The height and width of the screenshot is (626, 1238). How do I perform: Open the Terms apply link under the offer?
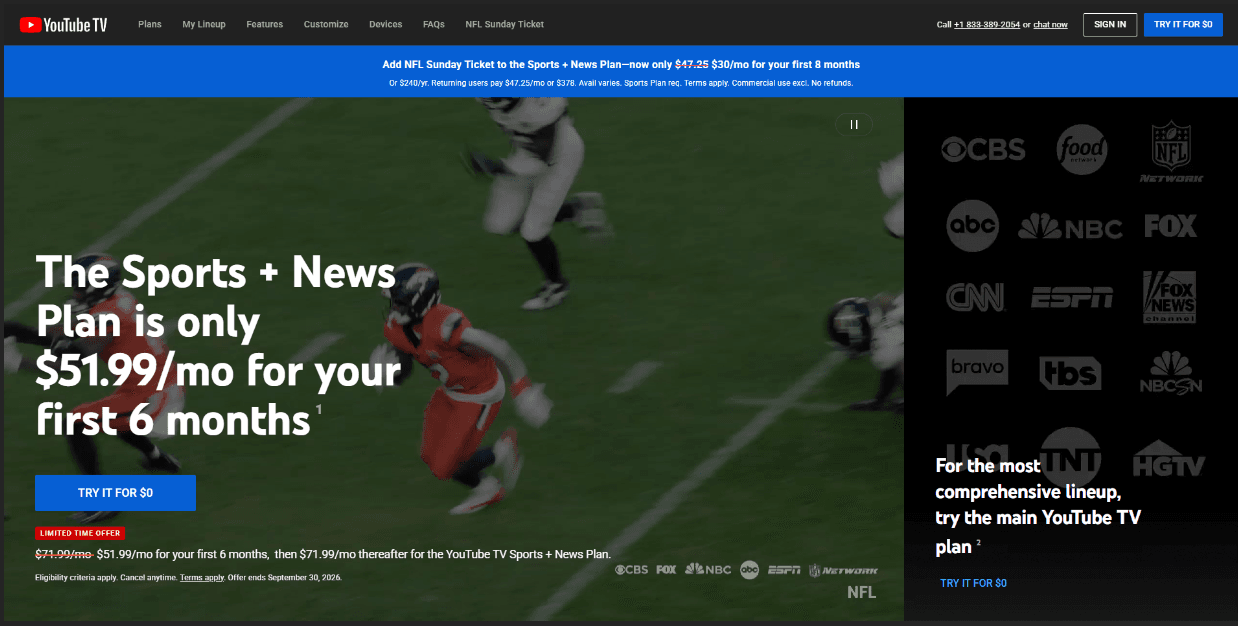coord(202,578)
